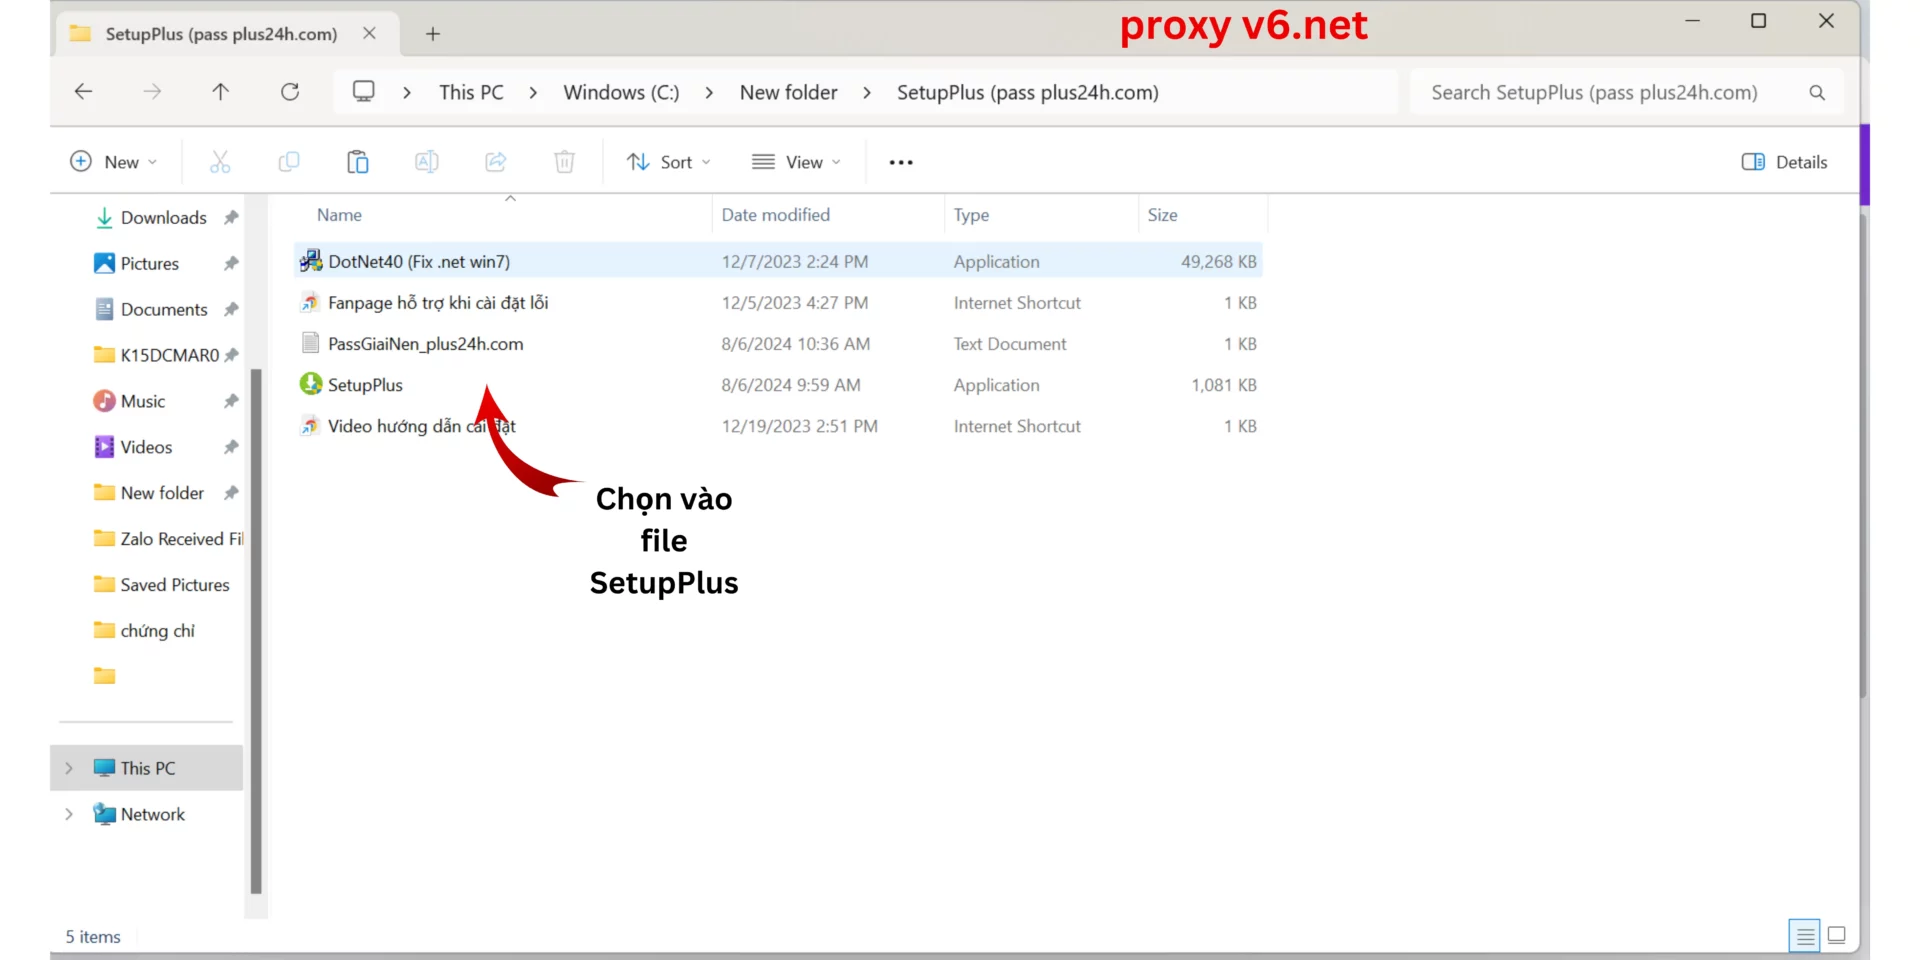Expand chevron after This PC breadcrumb

(533, 92)
